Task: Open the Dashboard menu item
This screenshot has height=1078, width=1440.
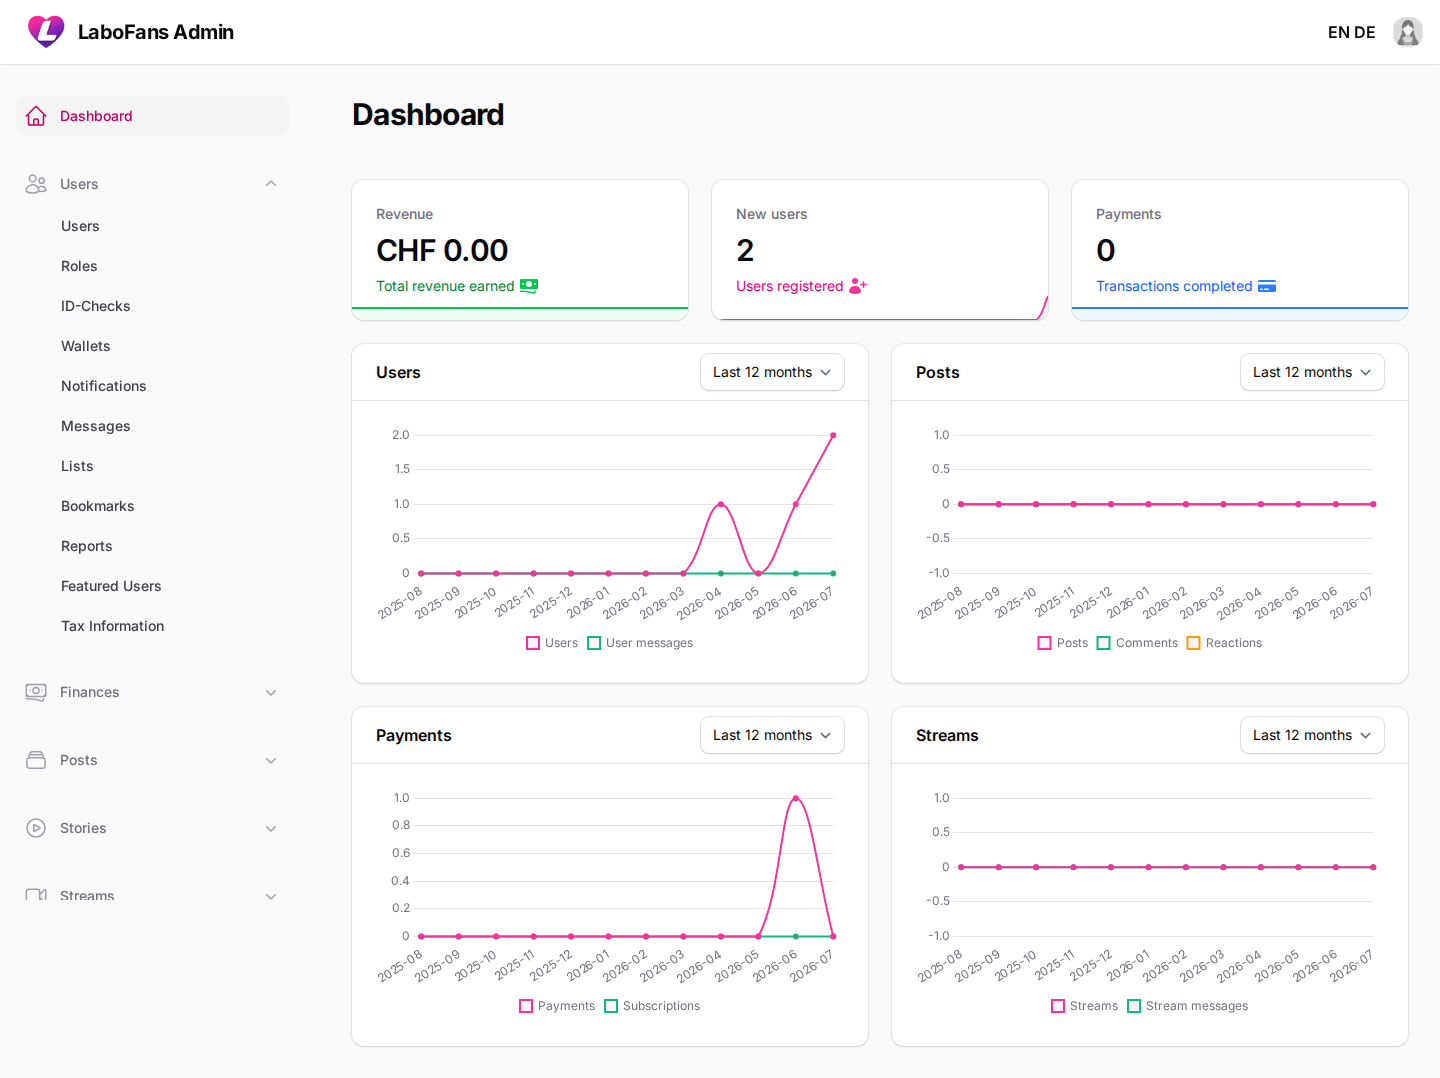Action: (x=152, y=116)
